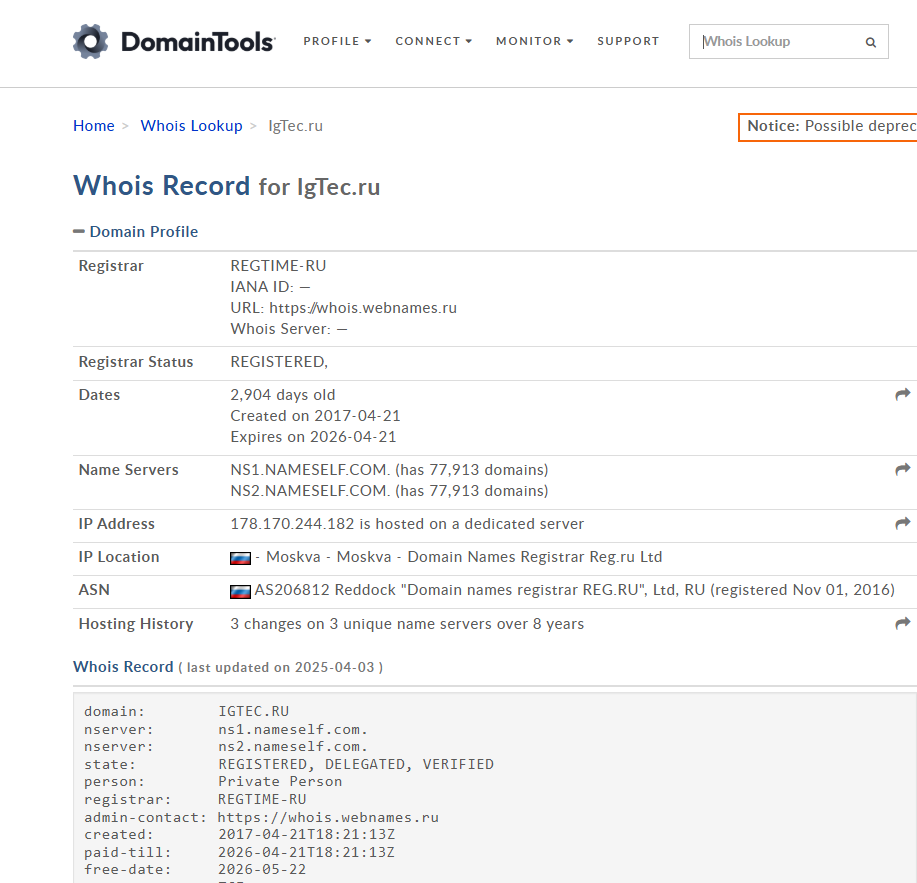Viewport: 917px width, 883px height.
Task: Click the Whois Record section heading
Action: click(123, 667)
